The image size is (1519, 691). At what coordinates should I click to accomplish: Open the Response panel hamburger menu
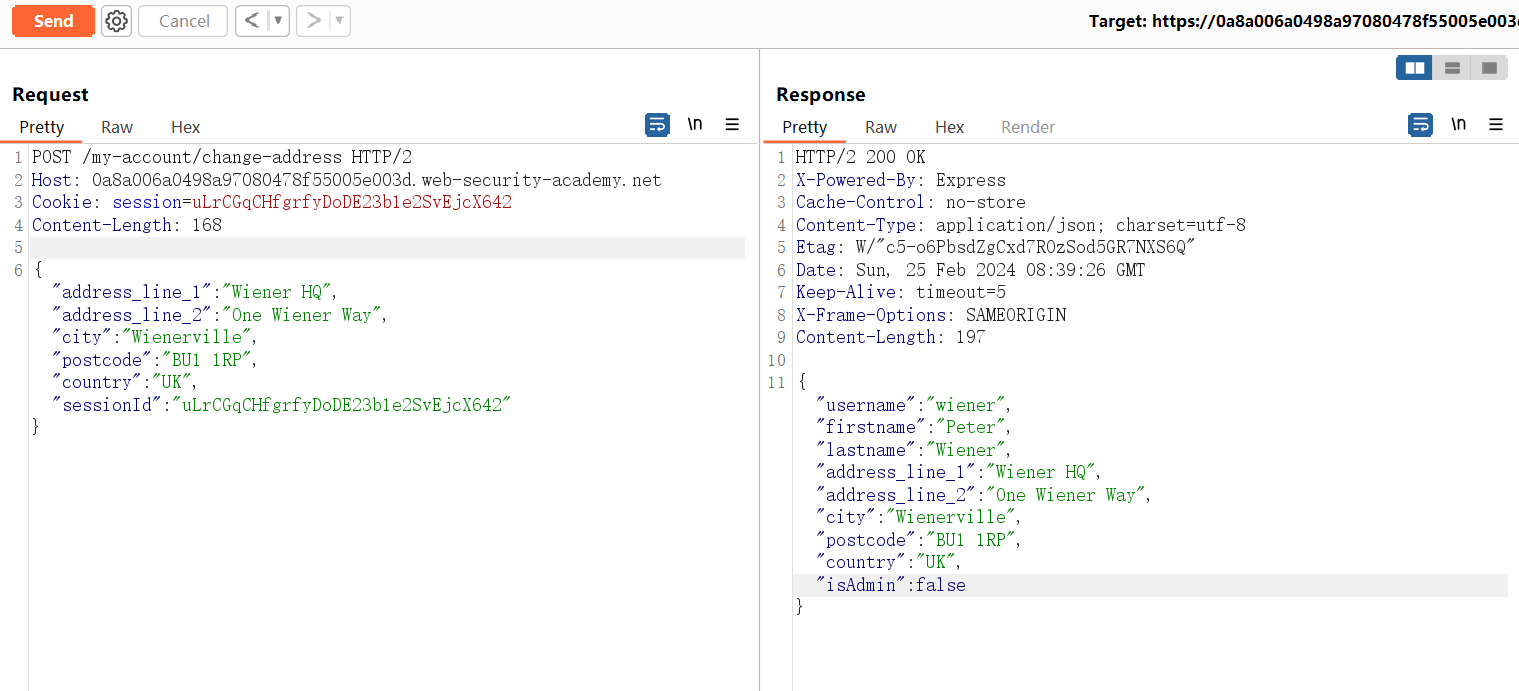(x=1496, y=125)
